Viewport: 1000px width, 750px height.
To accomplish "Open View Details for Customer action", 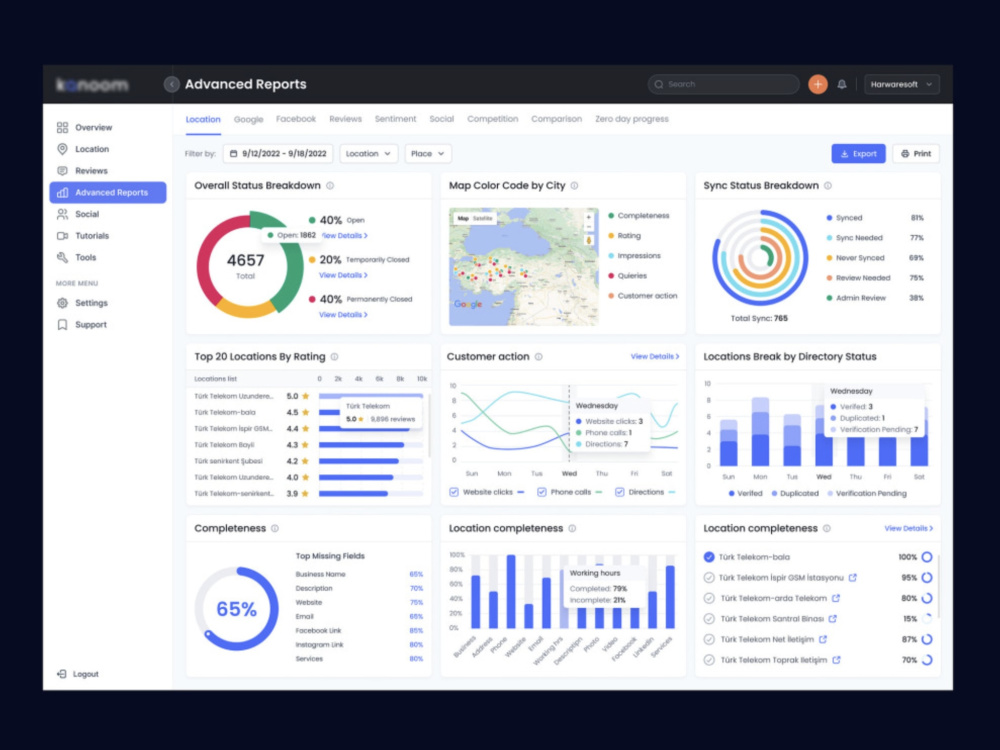I will (654, 357).
